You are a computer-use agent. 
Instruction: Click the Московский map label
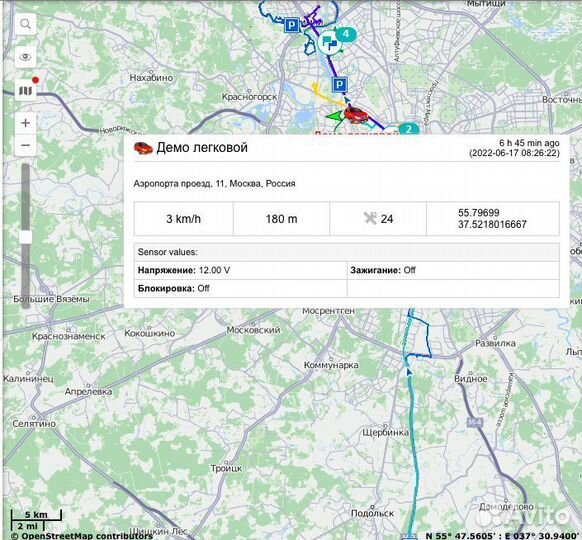(x=254, y=330)
